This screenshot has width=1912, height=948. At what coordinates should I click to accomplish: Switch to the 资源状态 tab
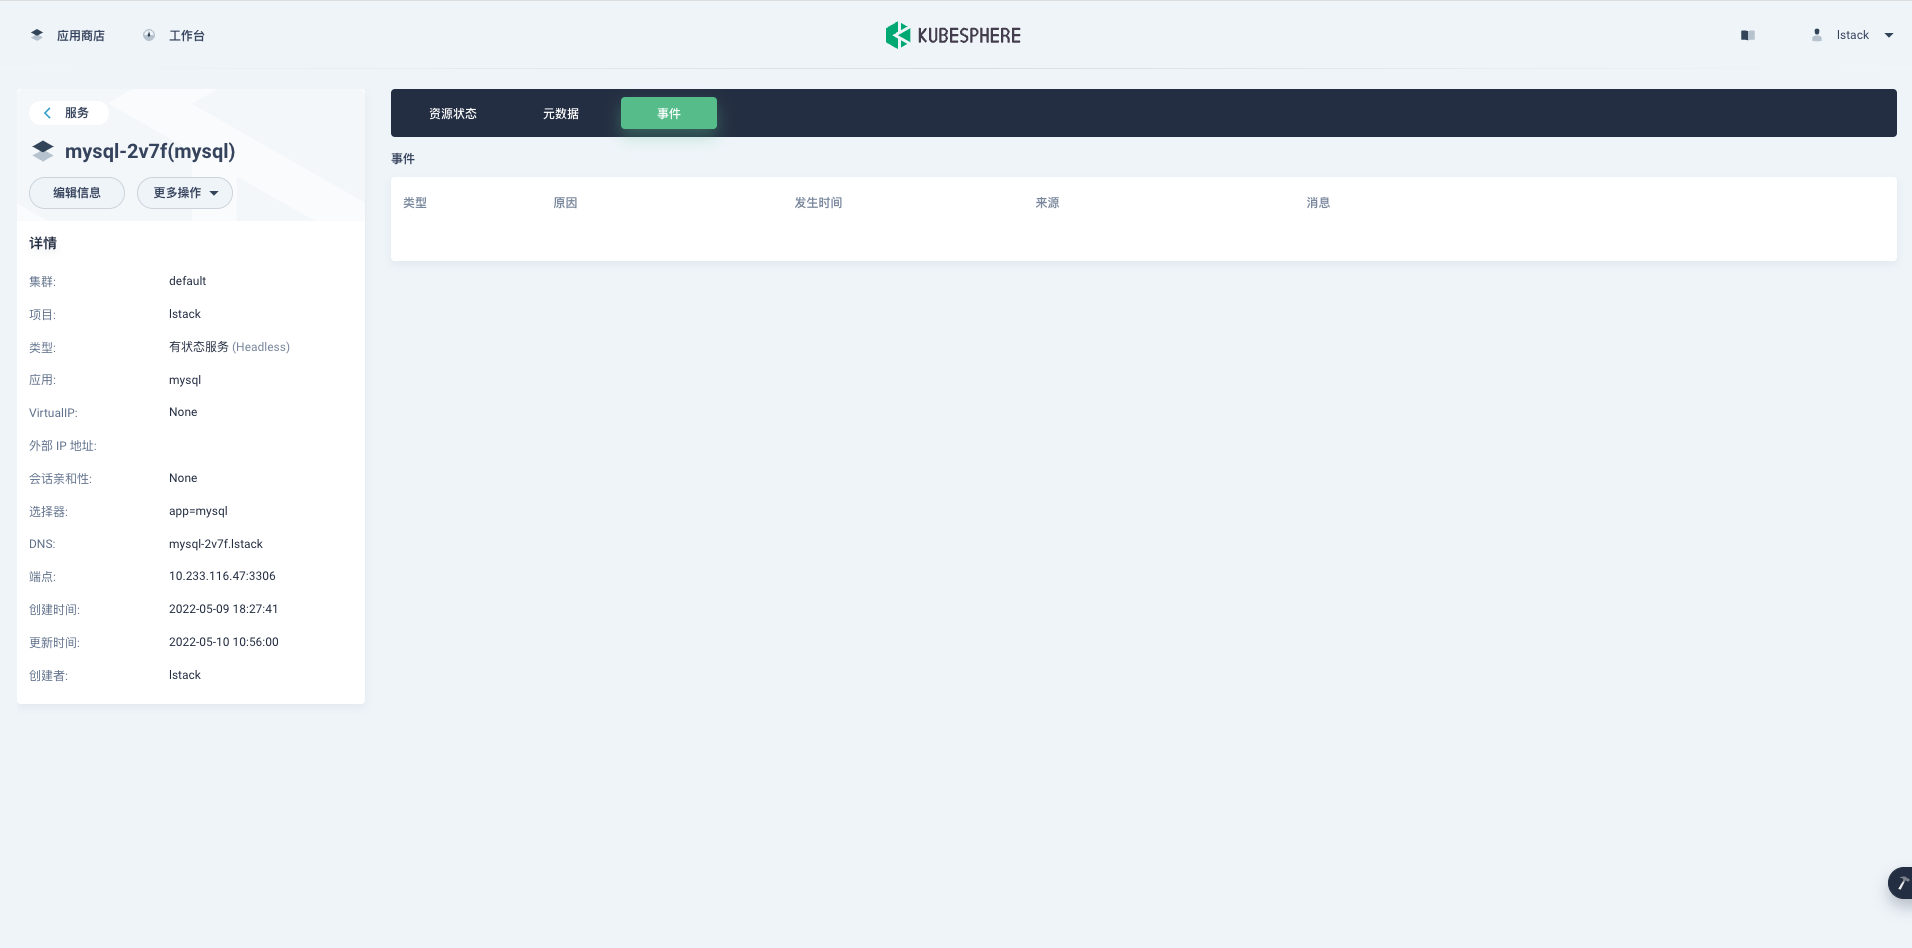click(x=453, y=113)
